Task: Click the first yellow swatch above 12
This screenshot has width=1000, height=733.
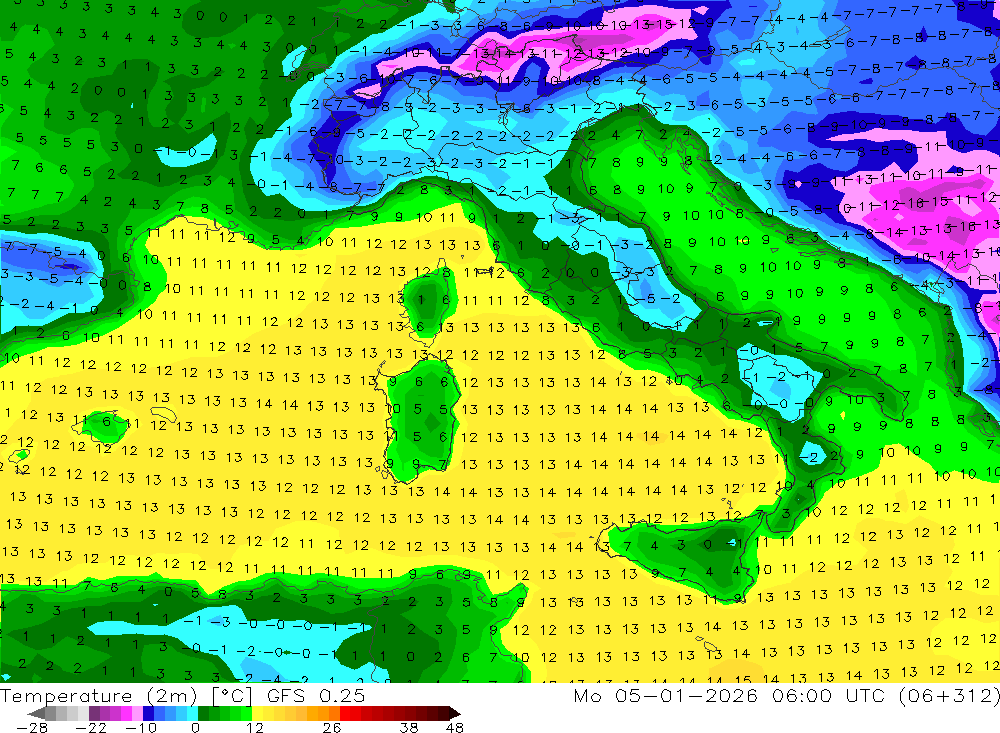Action: click(x=258, y=713)
